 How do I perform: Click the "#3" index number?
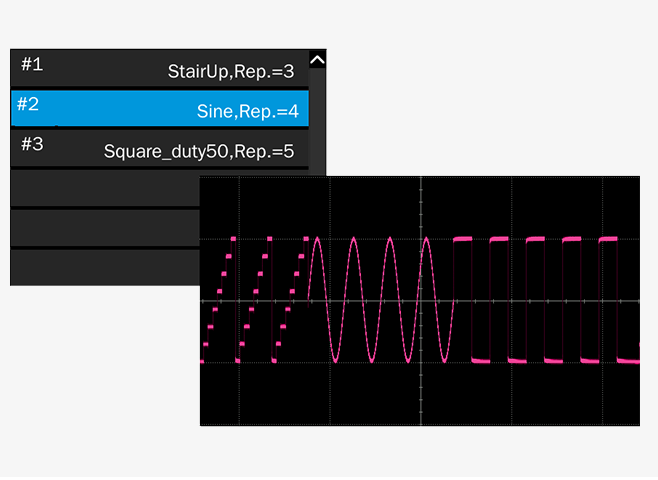pos(32,143)
